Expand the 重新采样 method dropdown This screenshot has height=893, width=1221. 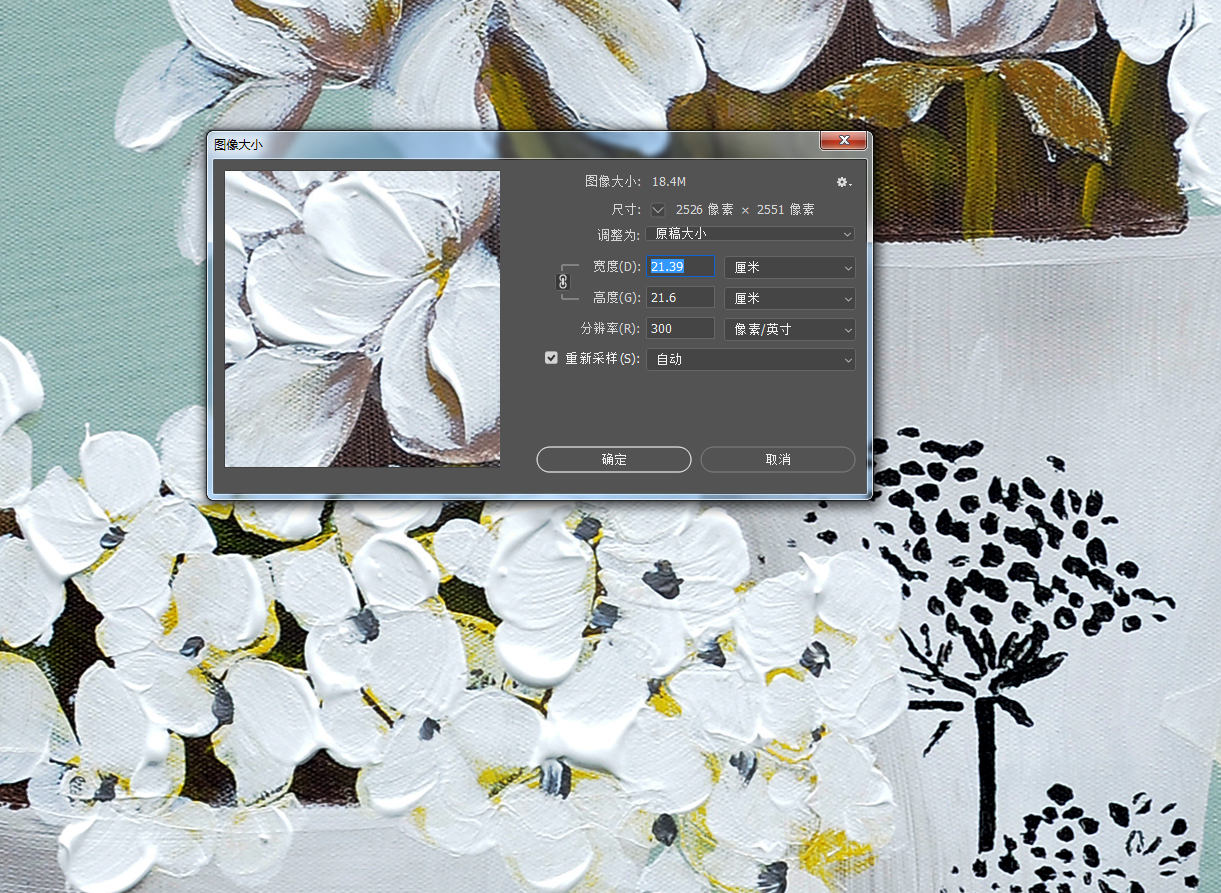point(751,359)
